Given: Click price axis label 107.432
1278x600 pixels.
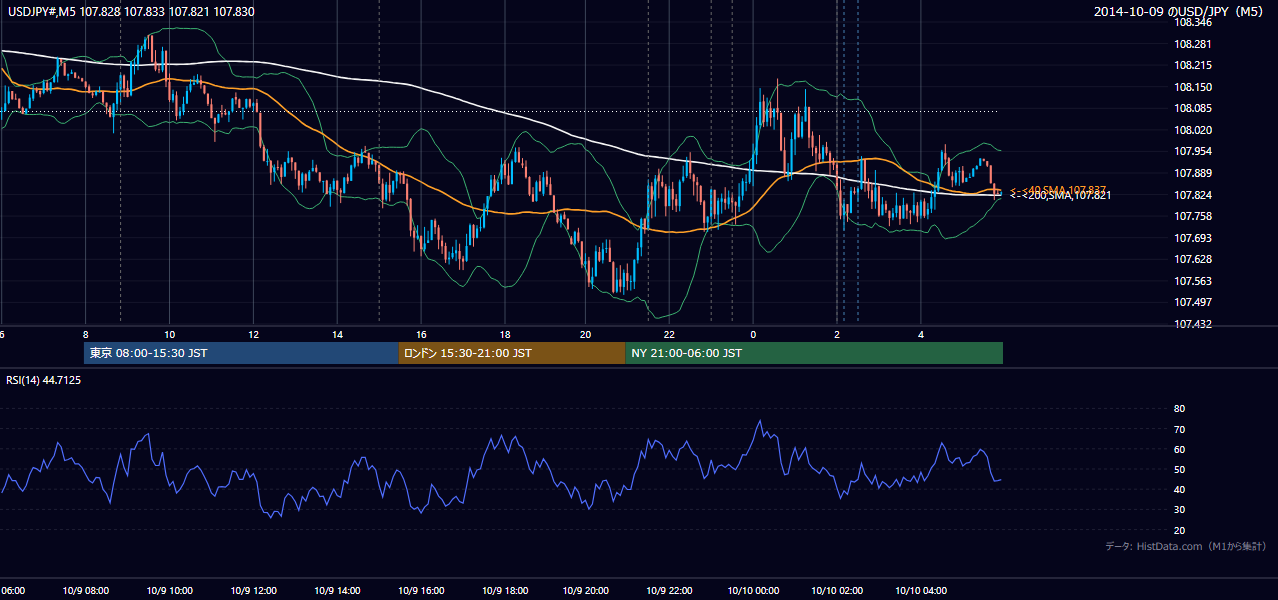Looking at the screenshot, I should point(1193,325).
